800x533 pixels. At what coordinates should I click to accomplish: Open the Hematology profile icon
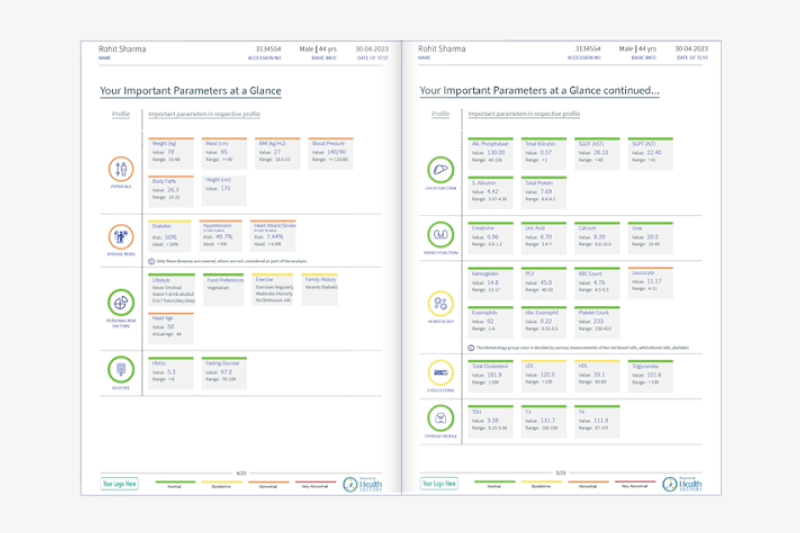pyautogui.click(x=440, y=303)
